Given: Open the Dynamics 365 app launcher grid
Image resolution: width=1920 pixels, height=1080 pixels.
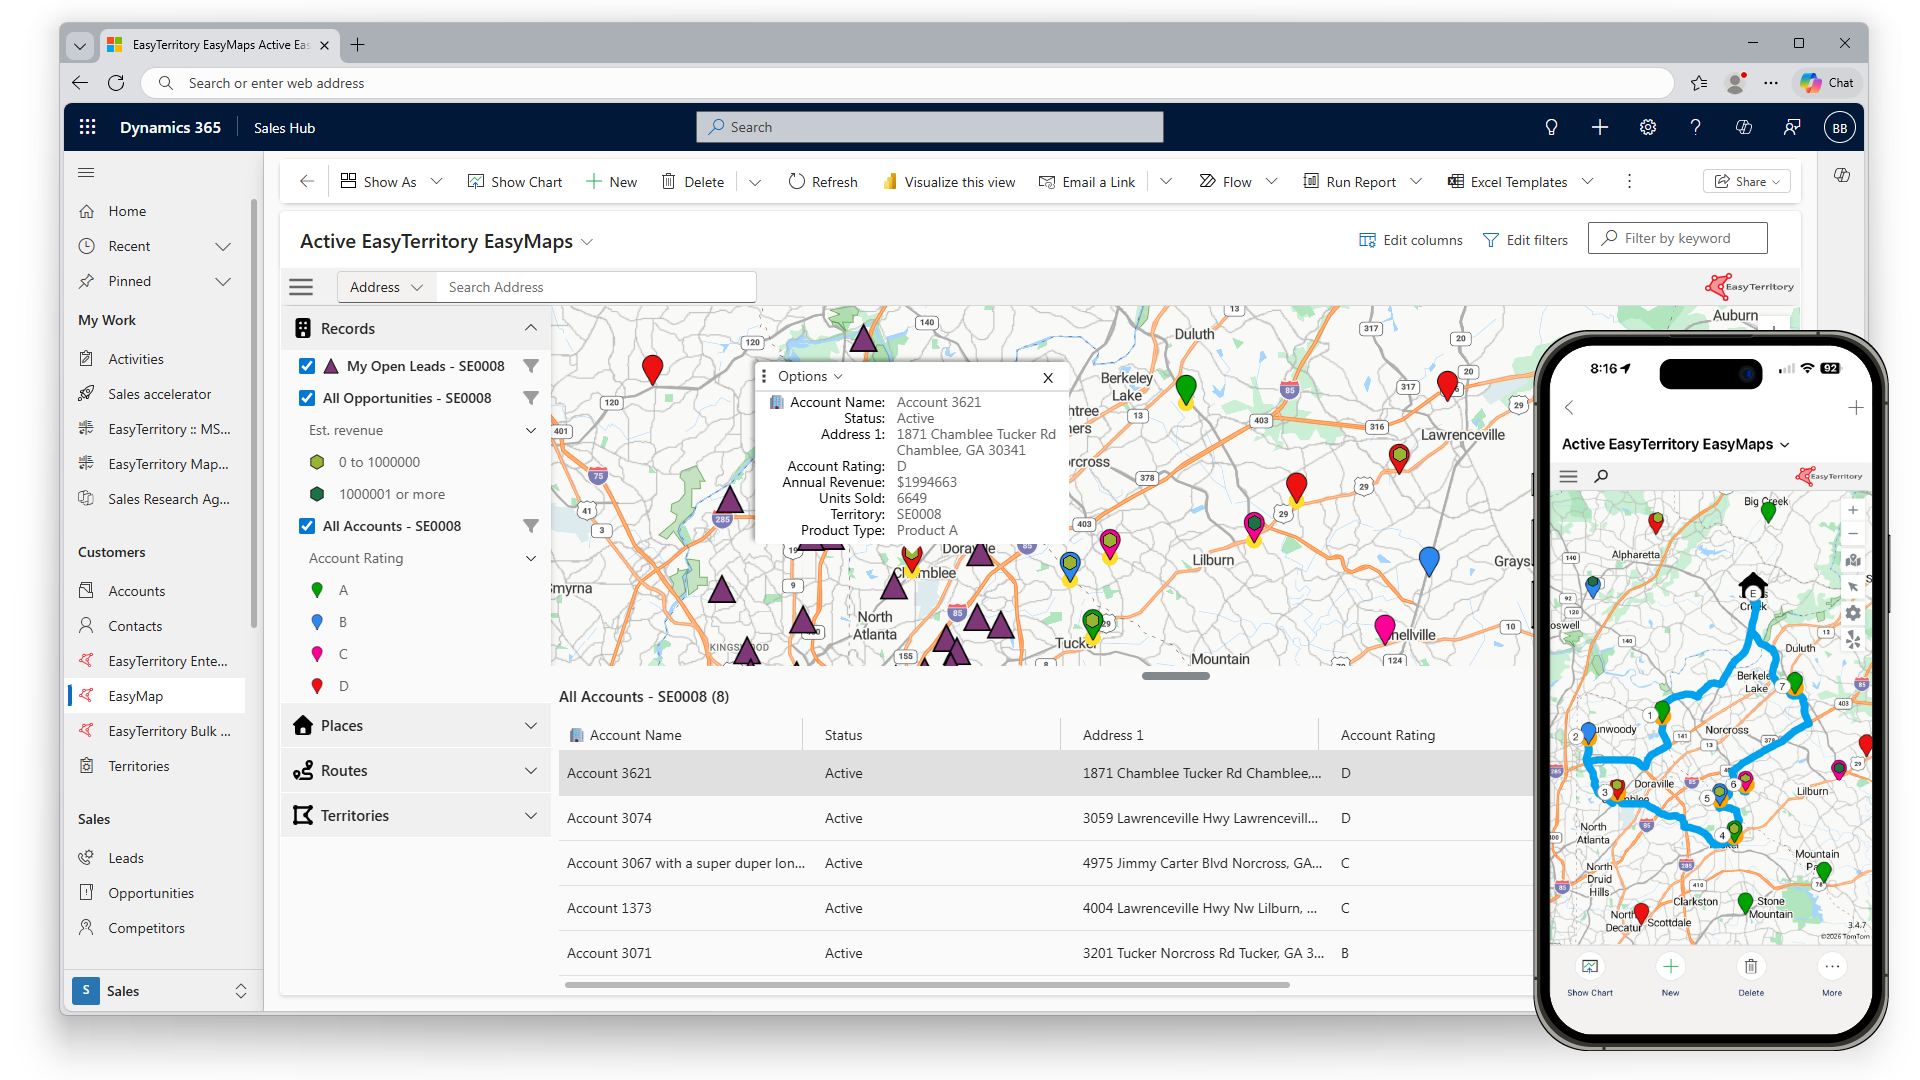Looking at the screenshot, I should point(88,127).
